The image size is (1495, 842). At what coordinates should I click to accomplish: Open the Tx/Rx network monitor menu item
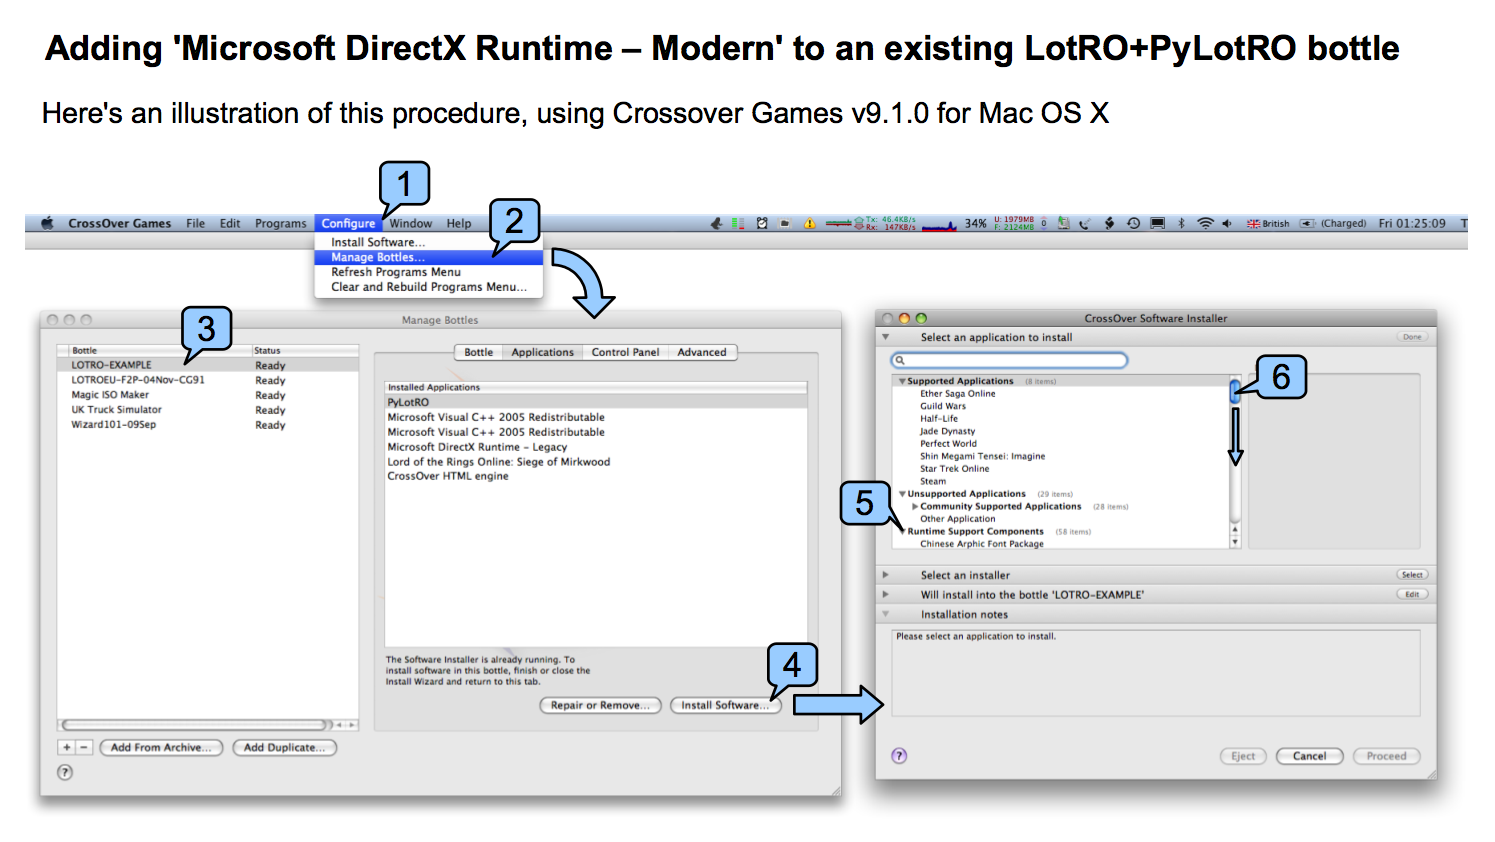pos(872,223)
